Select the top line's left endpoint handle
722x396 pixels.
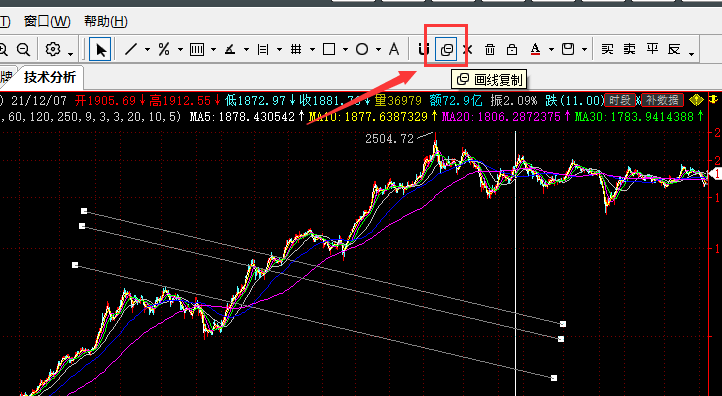84,211
